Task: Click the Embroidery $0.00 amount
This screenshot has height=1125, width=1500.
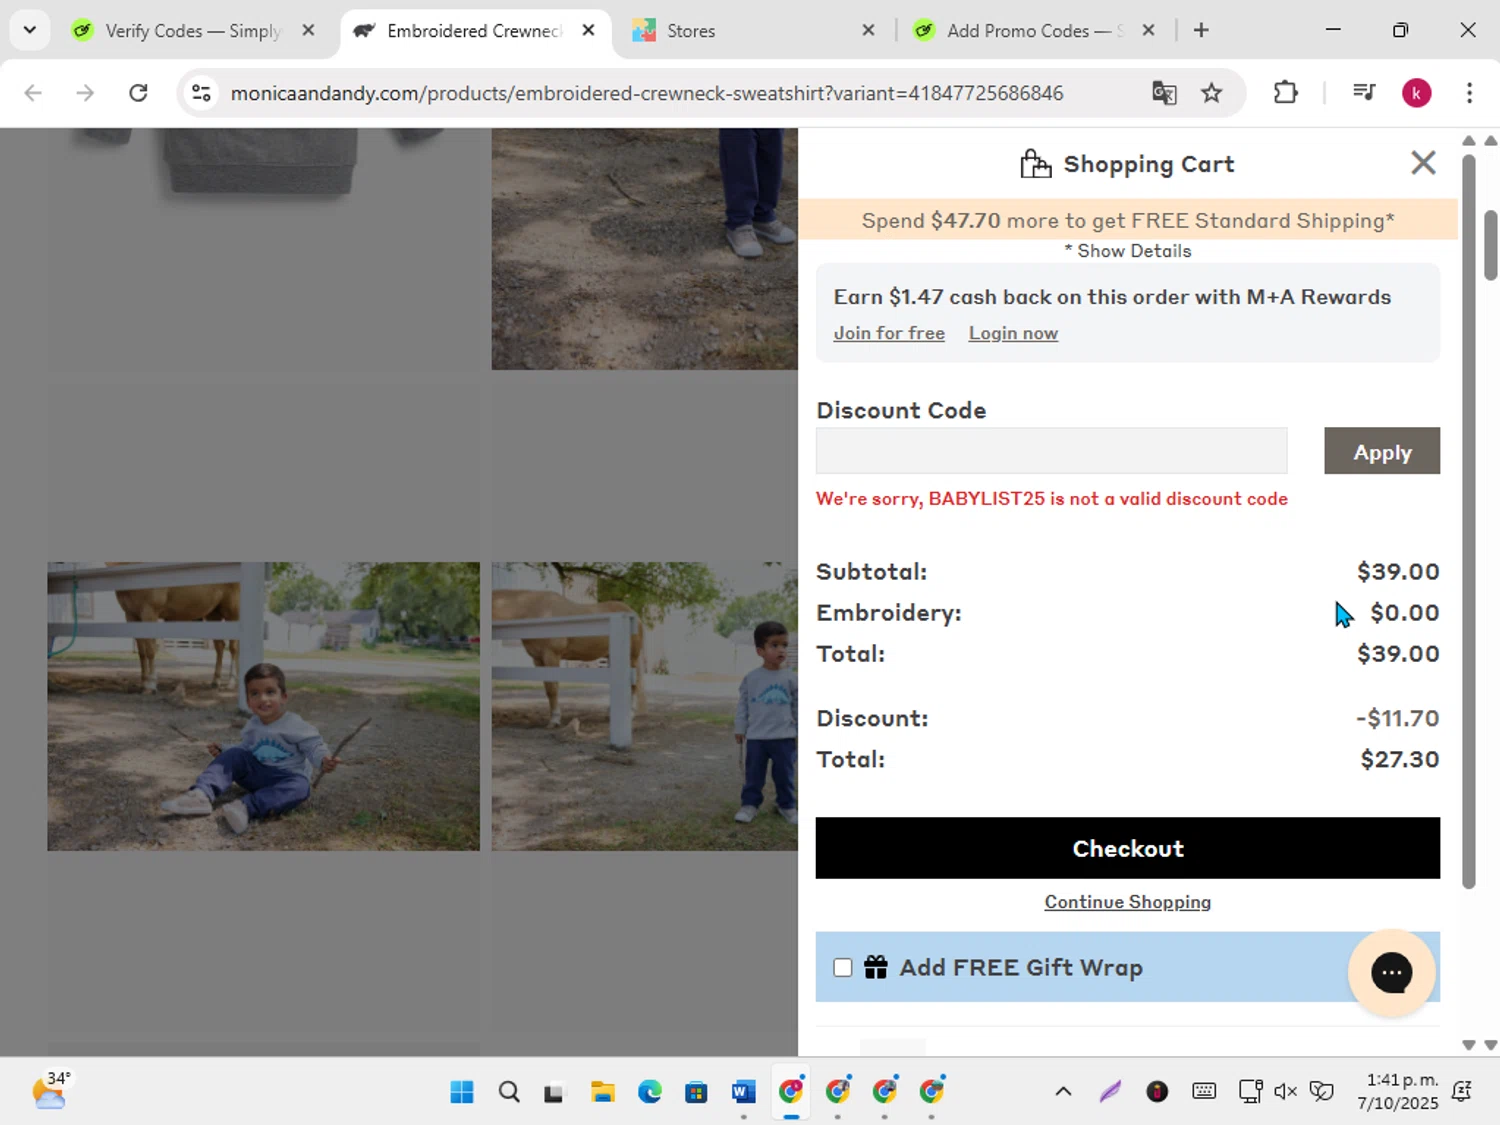Action: coord(1405,612)
